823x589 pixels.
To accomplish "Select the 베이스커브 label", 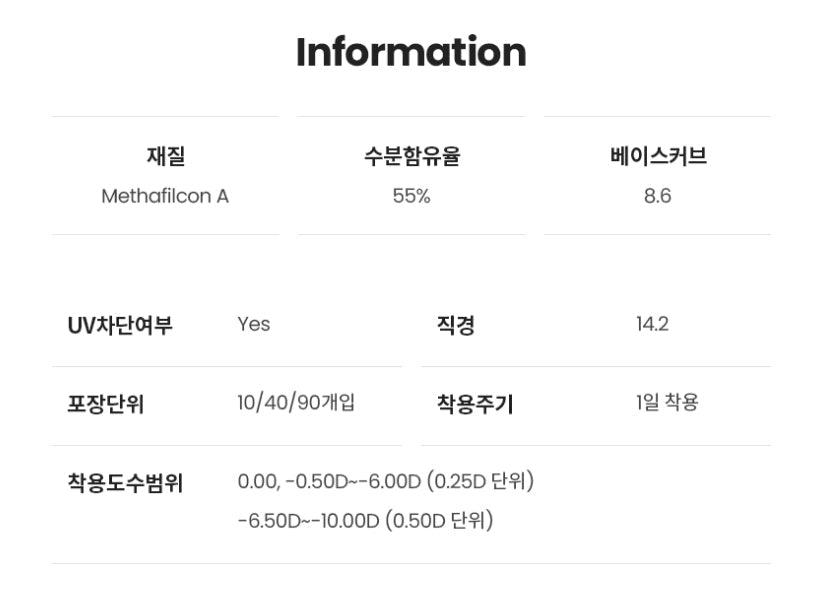I will [657, 156].
